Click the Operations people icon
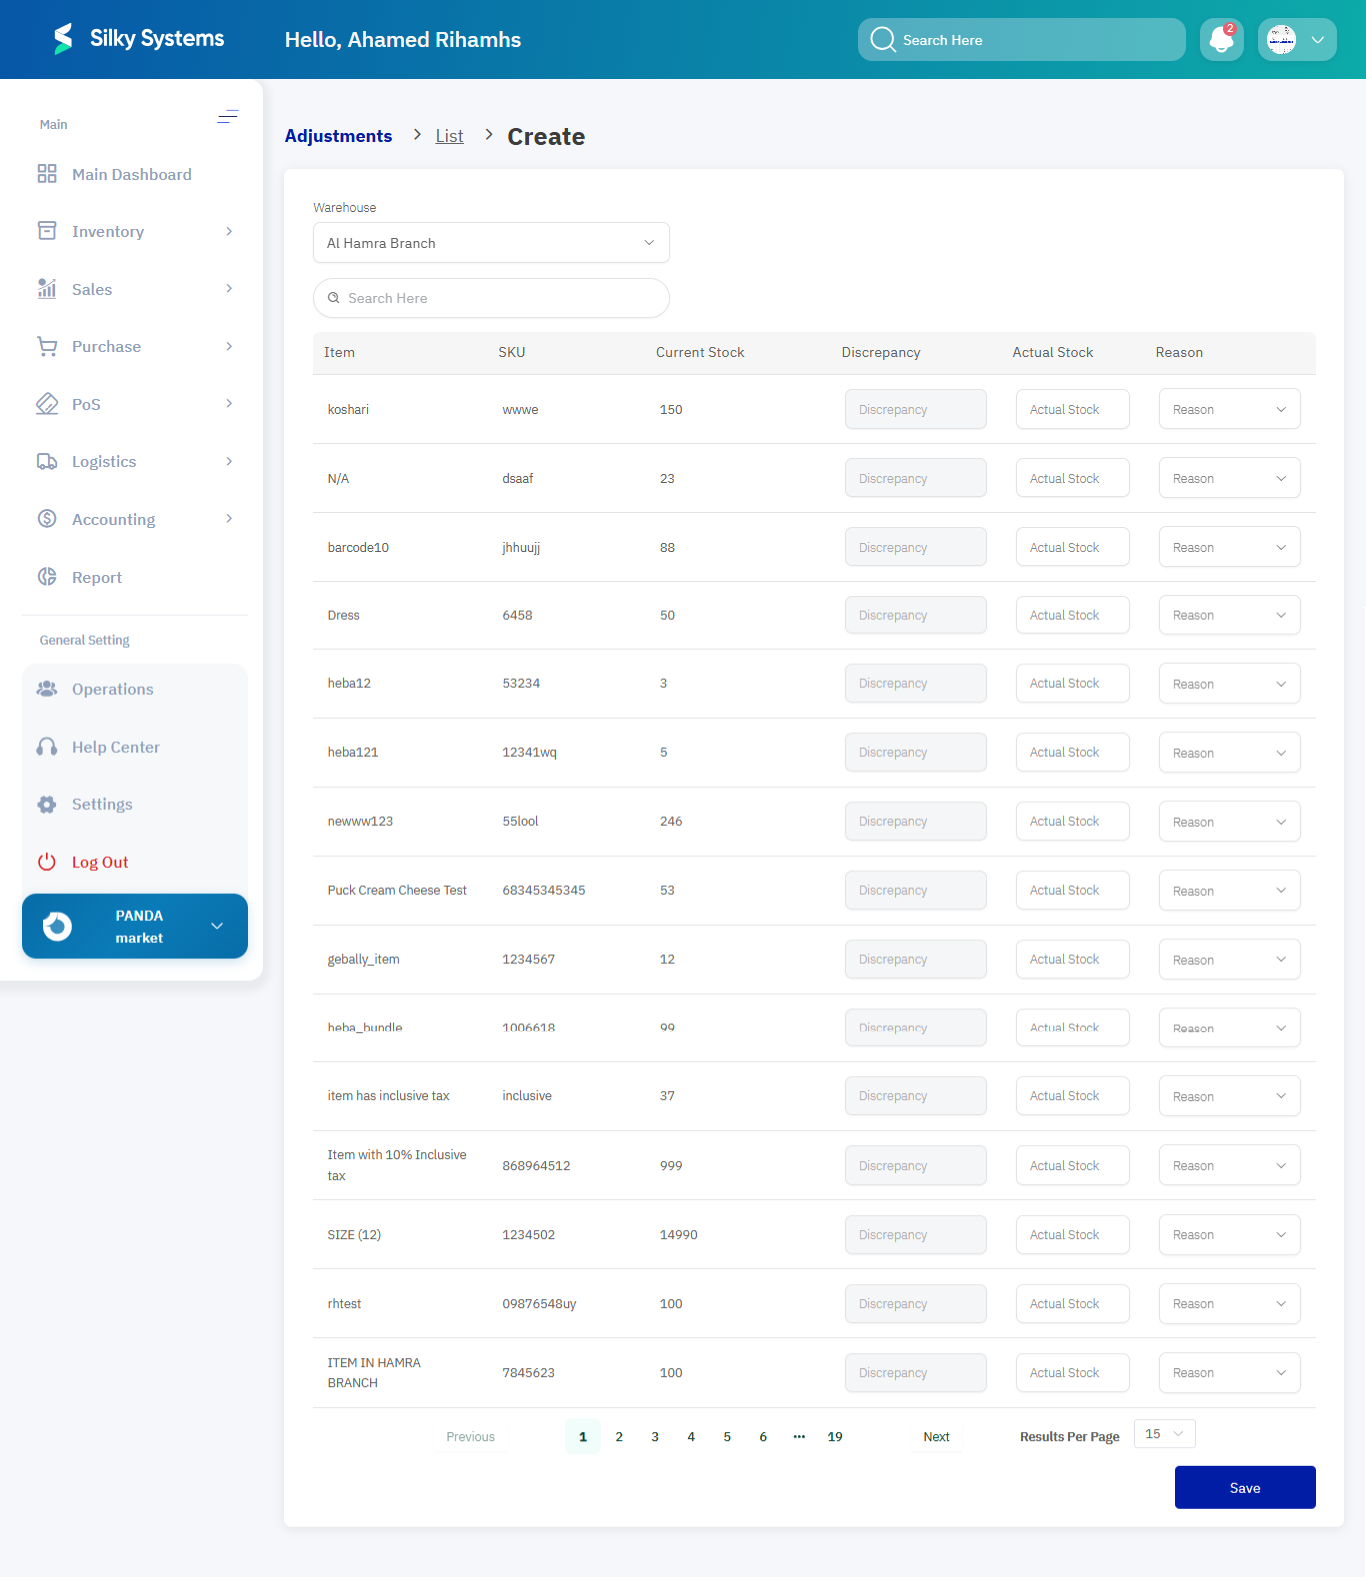 47,689
